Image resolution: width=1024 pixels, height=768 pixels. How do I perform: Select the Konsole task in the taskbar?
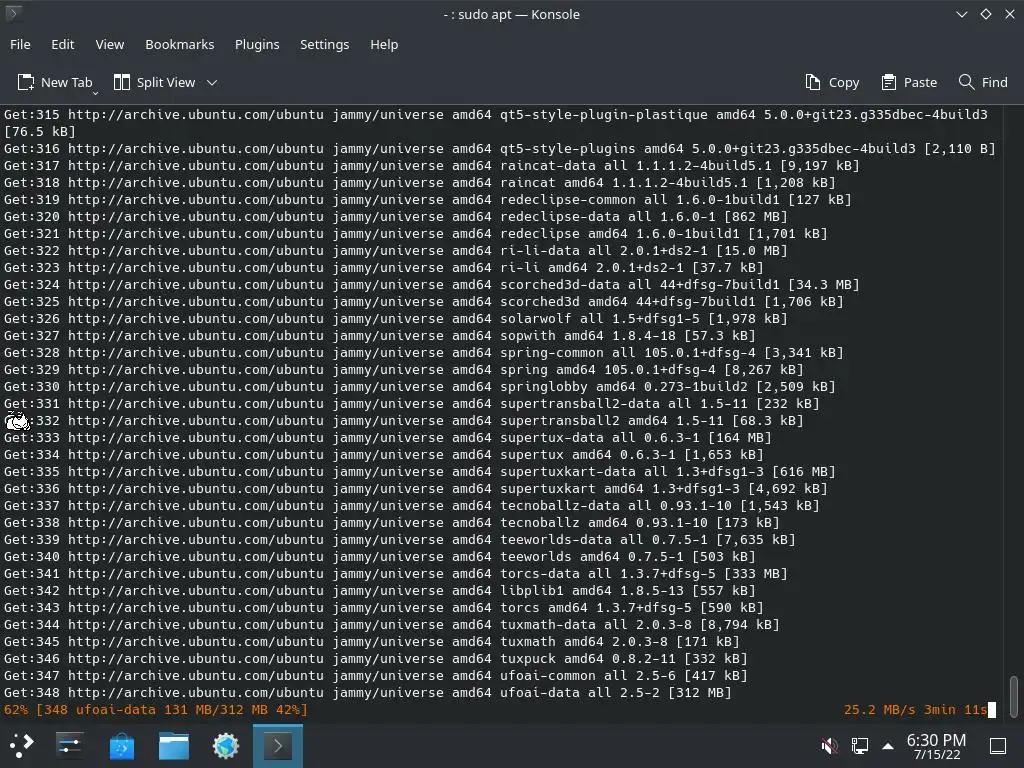pos(278,745)
